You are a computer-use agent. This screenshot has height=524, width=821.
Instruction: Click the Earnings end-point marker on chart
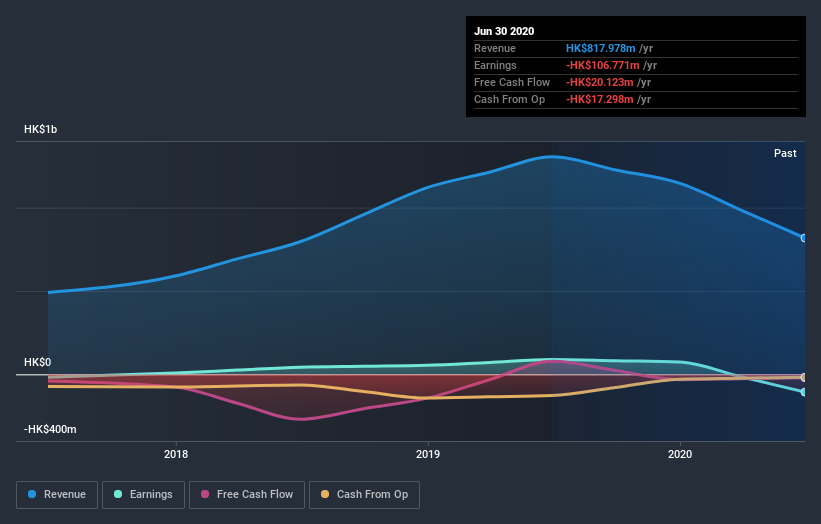[x=803, y=392]
